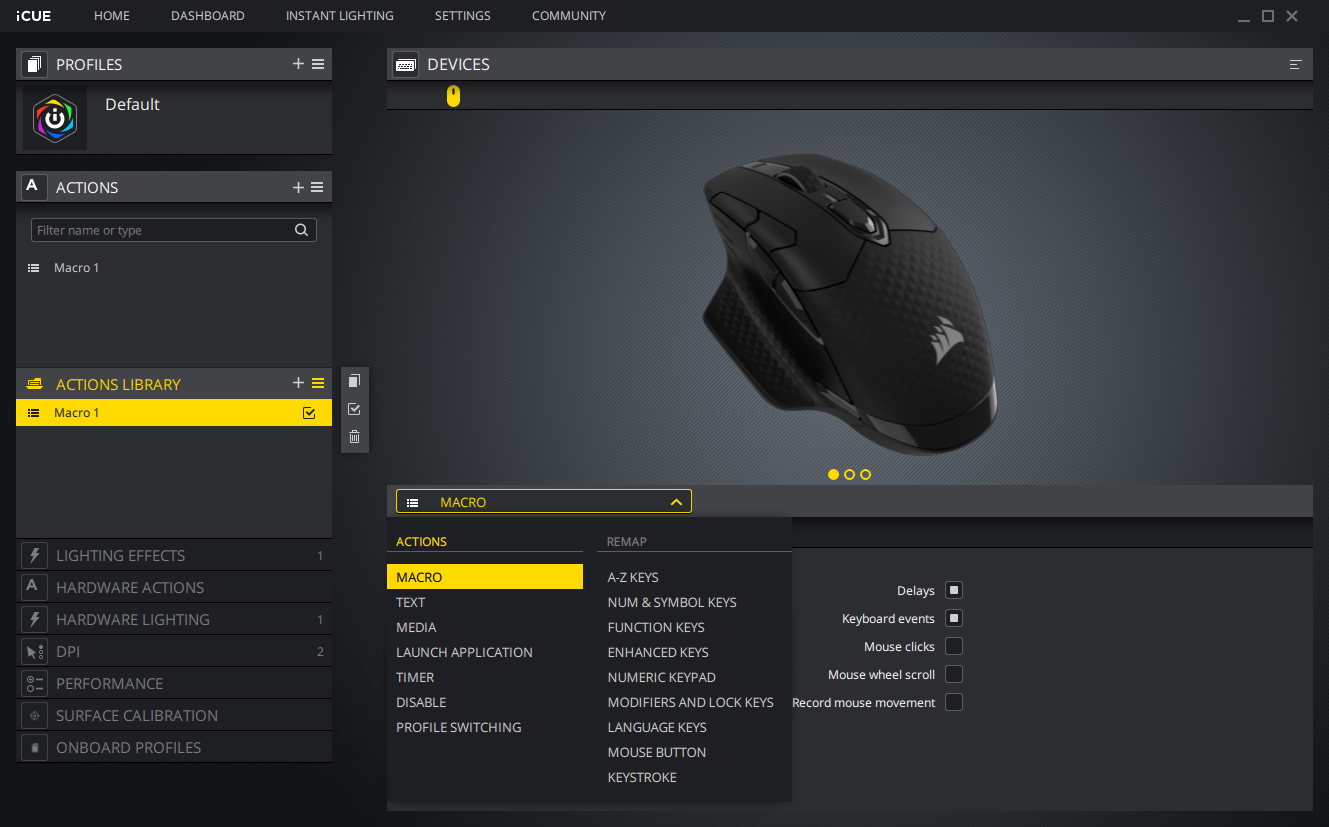Viewport: 1329px width, 827px height.
Task: Open the Actions panel hamburger menu
Action: pos(318,187)
